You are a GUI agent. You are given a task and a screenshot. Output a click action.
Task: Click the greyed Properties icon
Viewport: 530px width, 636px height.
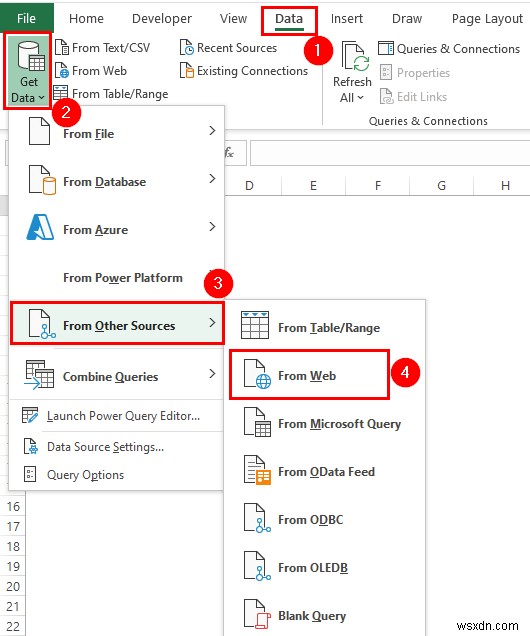coord(386,72)
